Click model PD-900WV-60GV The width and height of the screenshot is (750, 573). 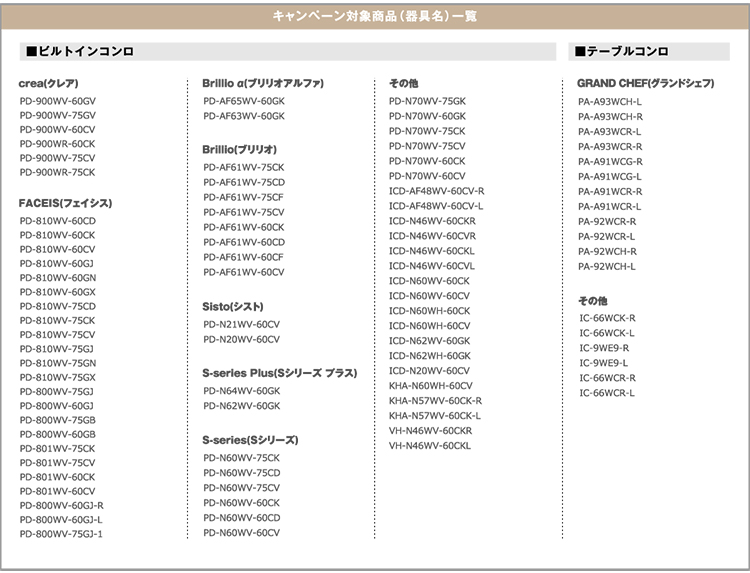(x=57, y=101)
